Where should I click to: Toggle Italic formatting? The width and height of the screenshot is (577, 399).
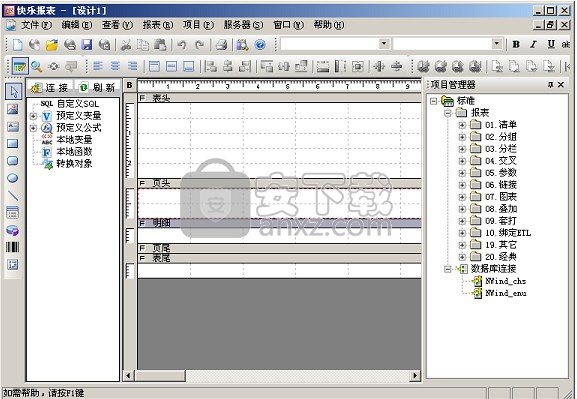pyautogui.click(x=534, y=45)
